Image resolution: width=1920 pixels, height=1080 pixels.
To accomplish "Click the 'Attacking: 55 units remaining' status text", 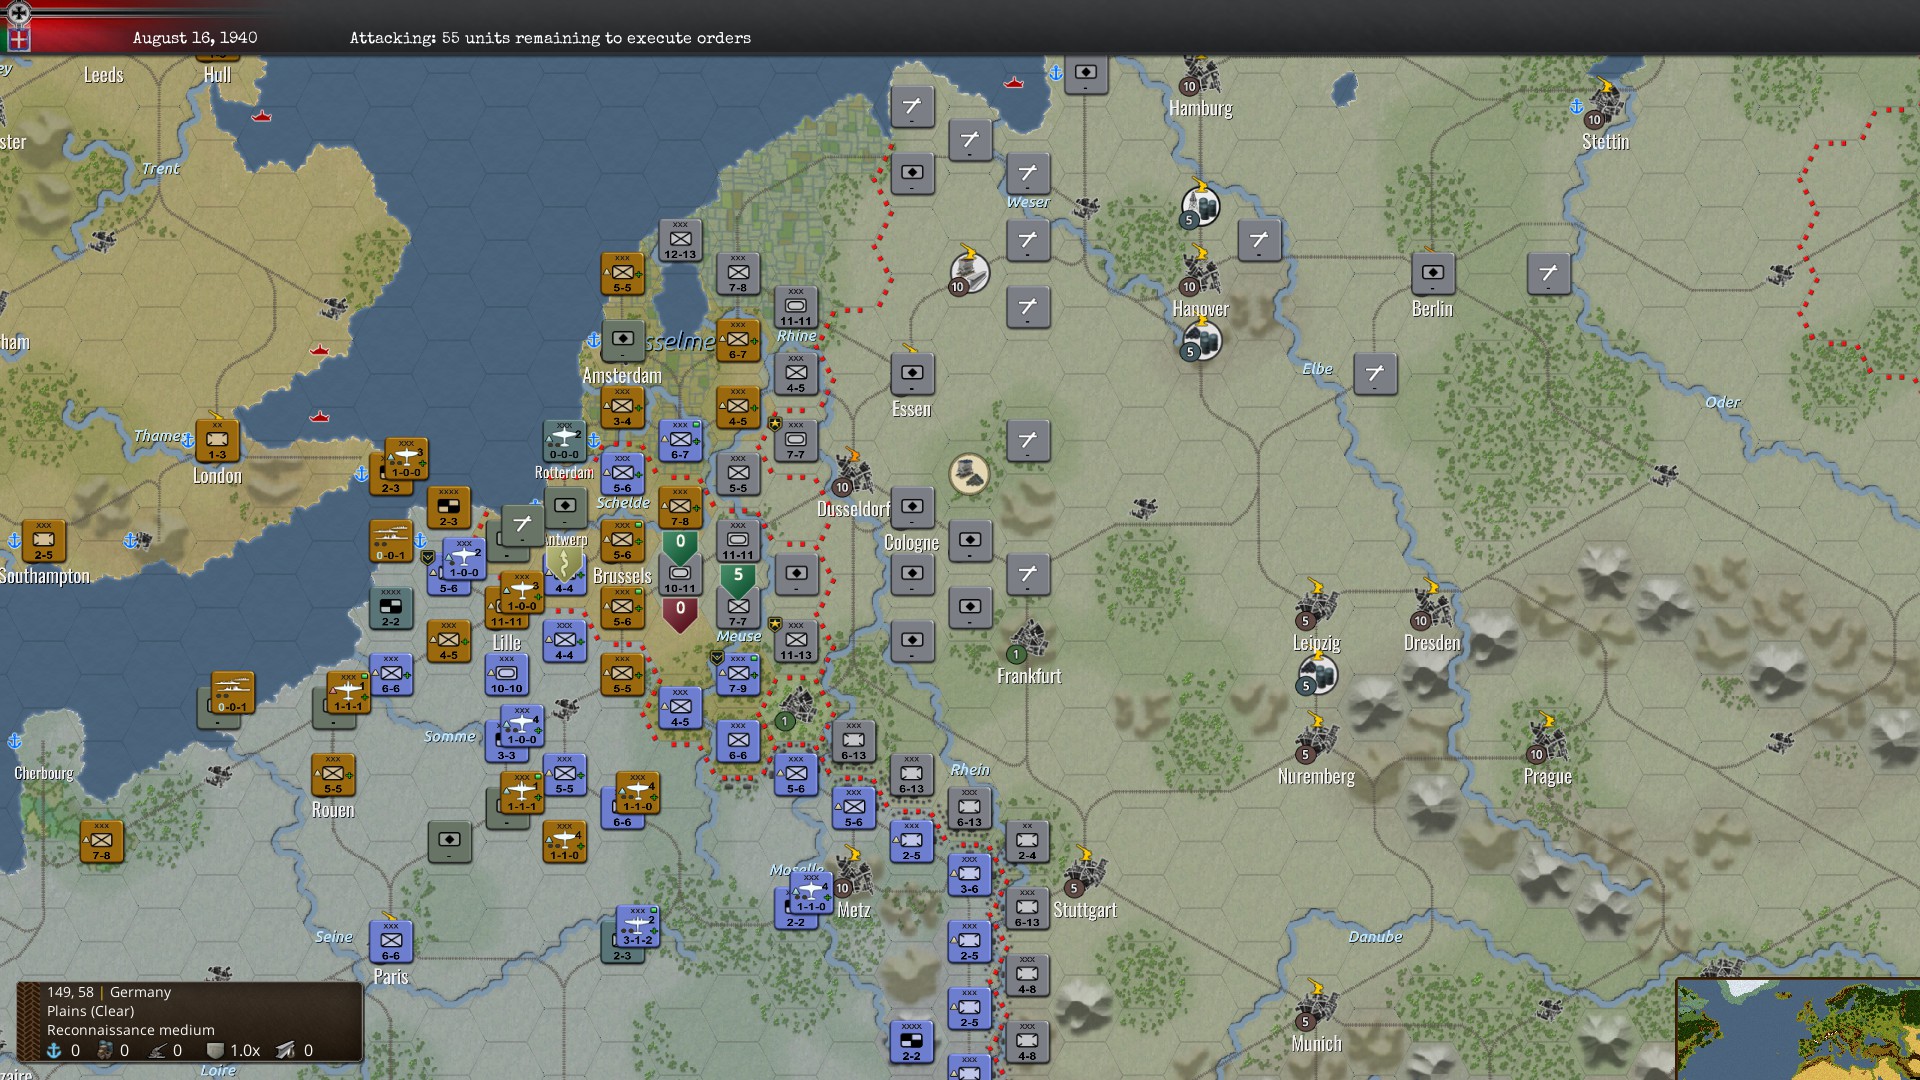I will [x=550, y=38].
